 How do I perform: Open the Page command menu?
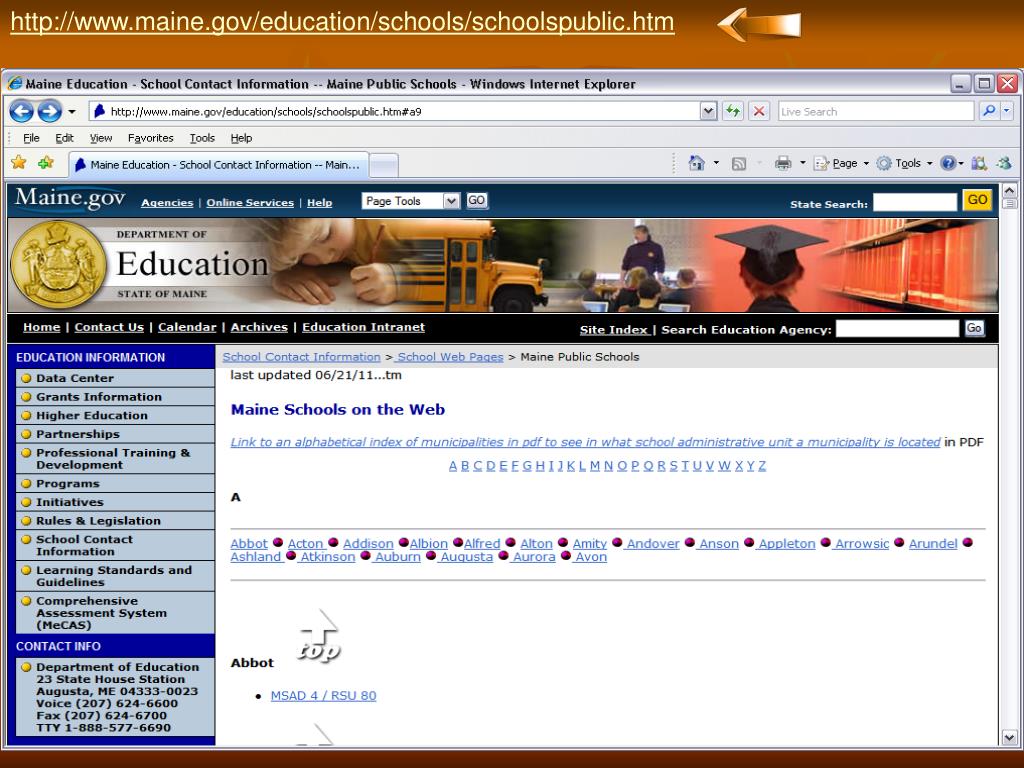(x=841, y=163)
